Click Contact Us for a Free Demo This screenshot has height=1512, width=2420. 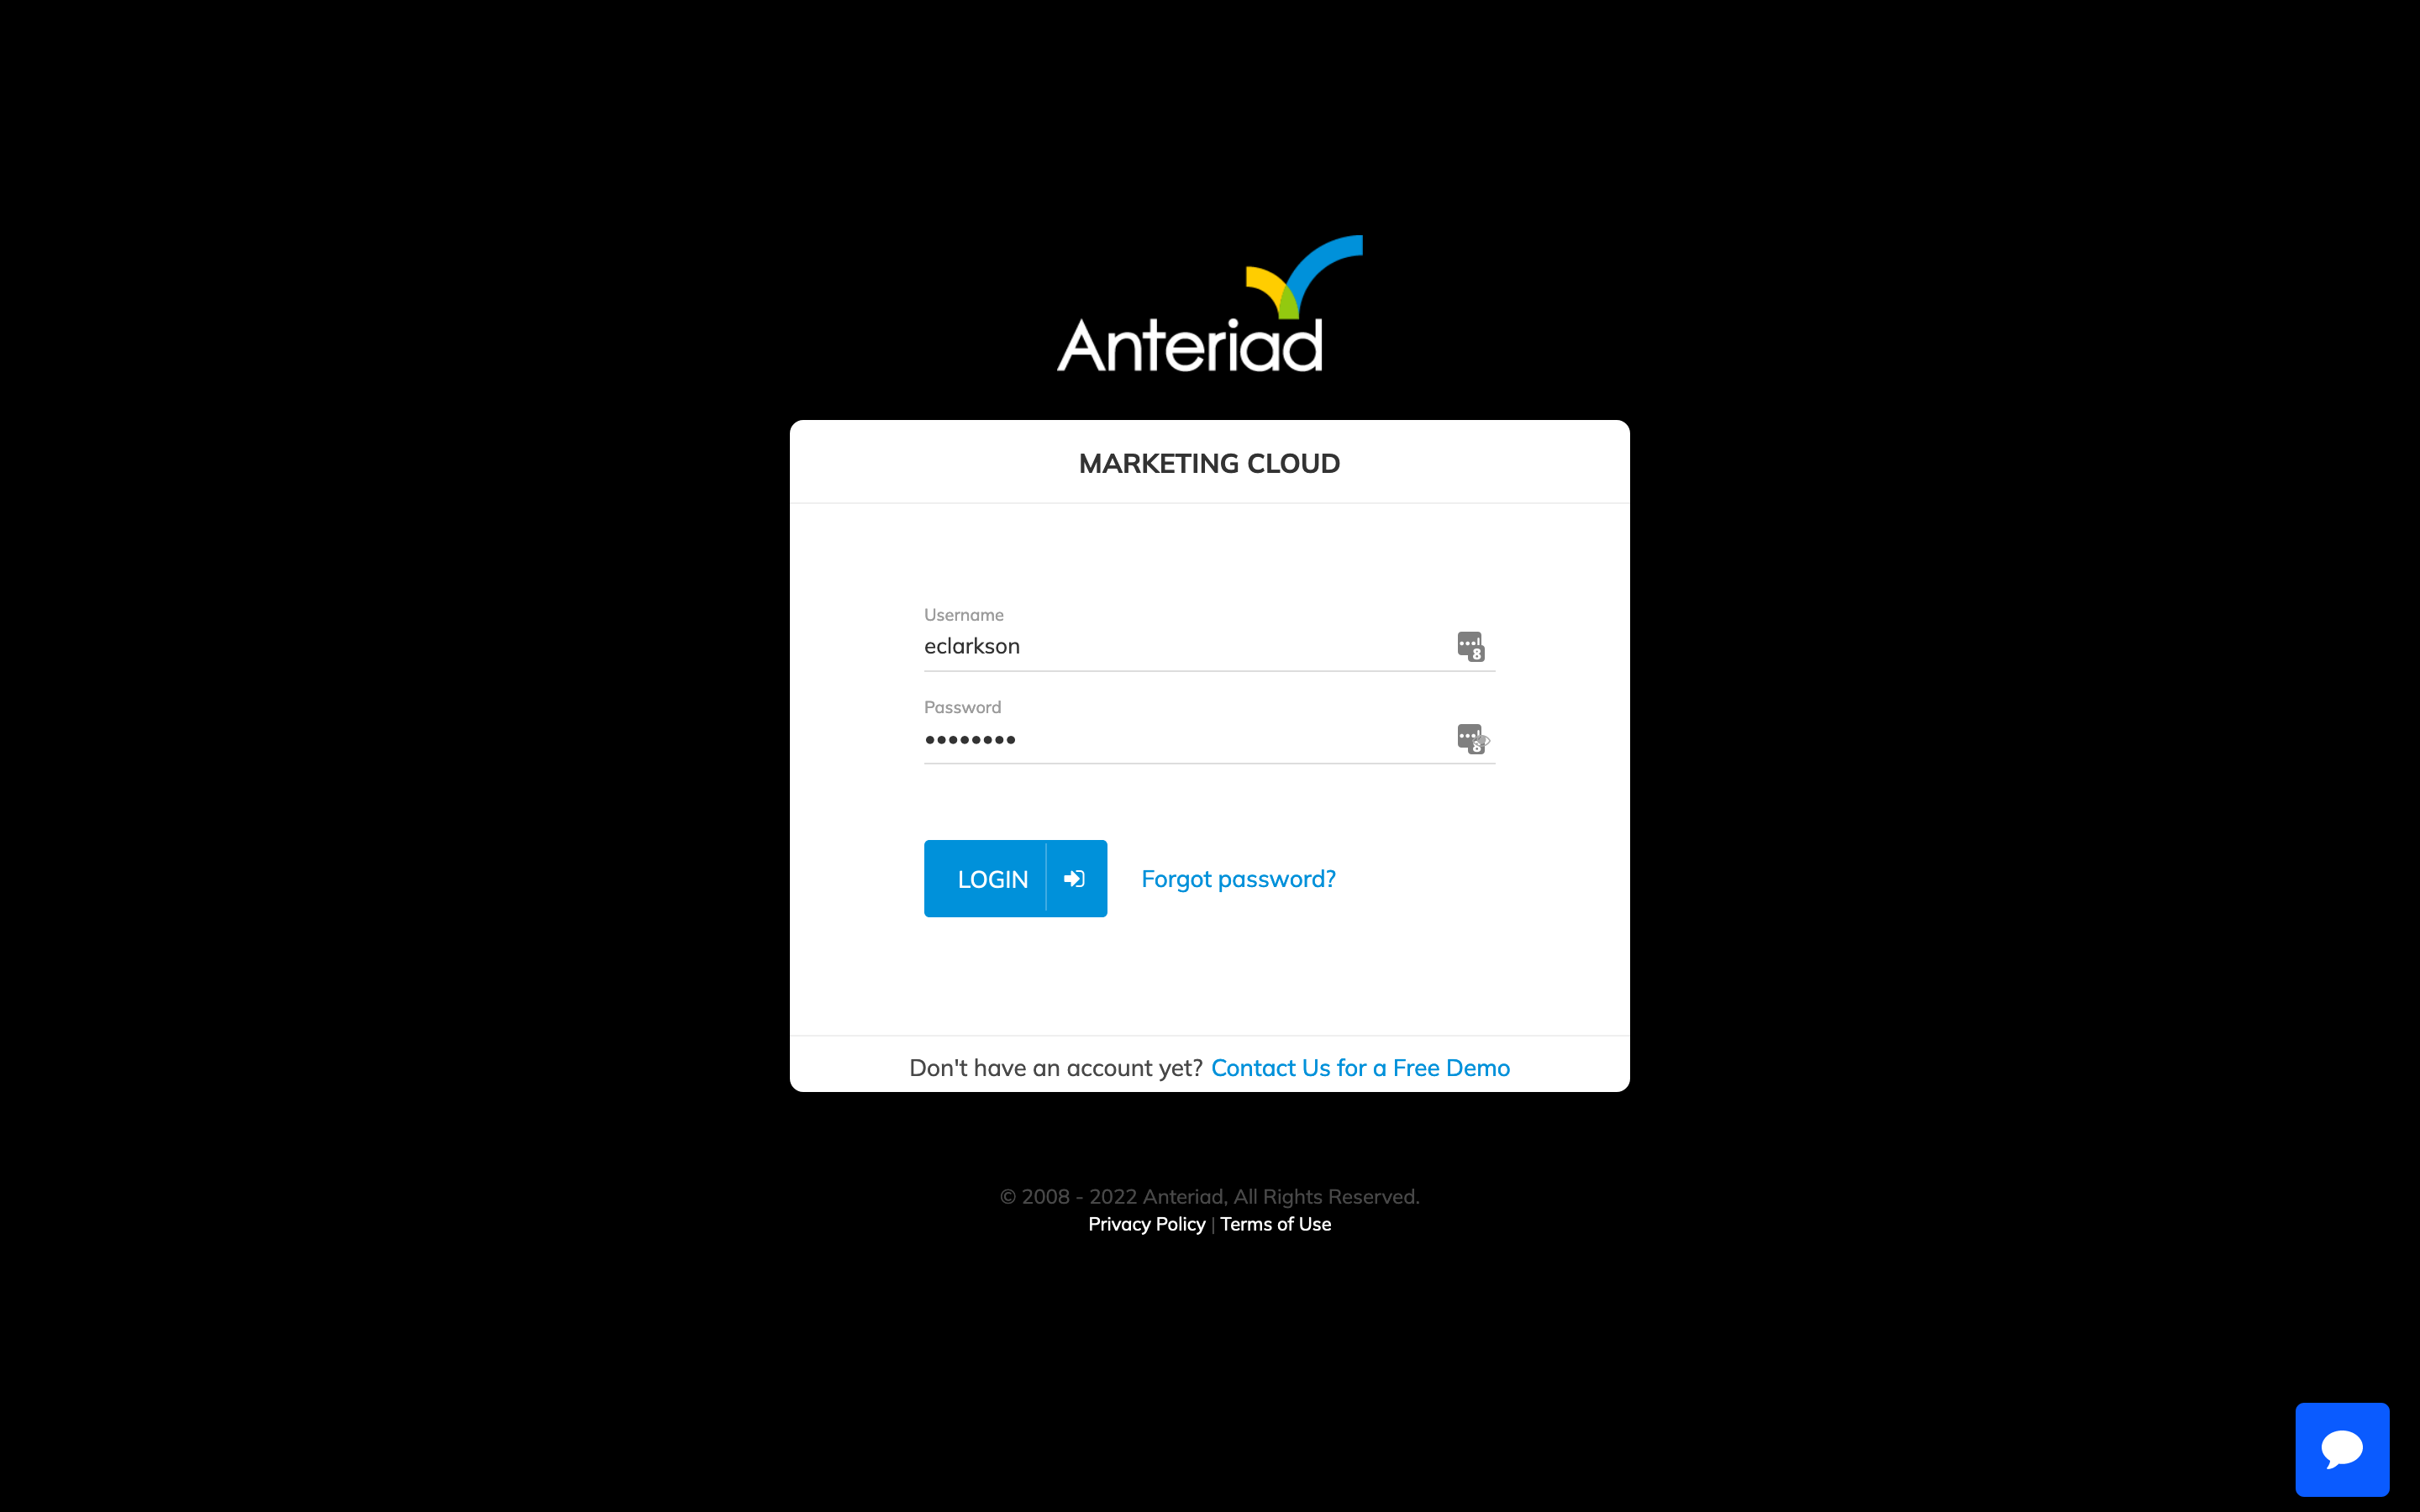tap(1360, 1068)
